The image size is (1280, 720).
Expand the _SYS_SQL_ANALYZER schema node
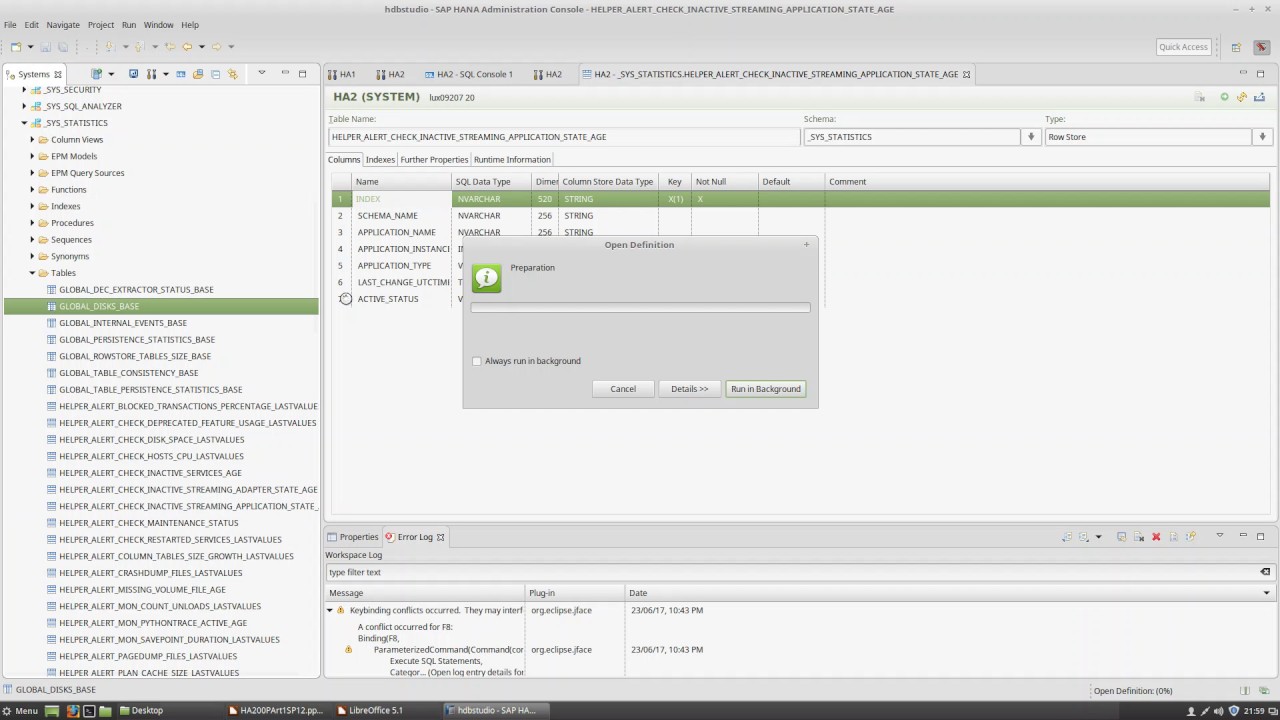24,106
